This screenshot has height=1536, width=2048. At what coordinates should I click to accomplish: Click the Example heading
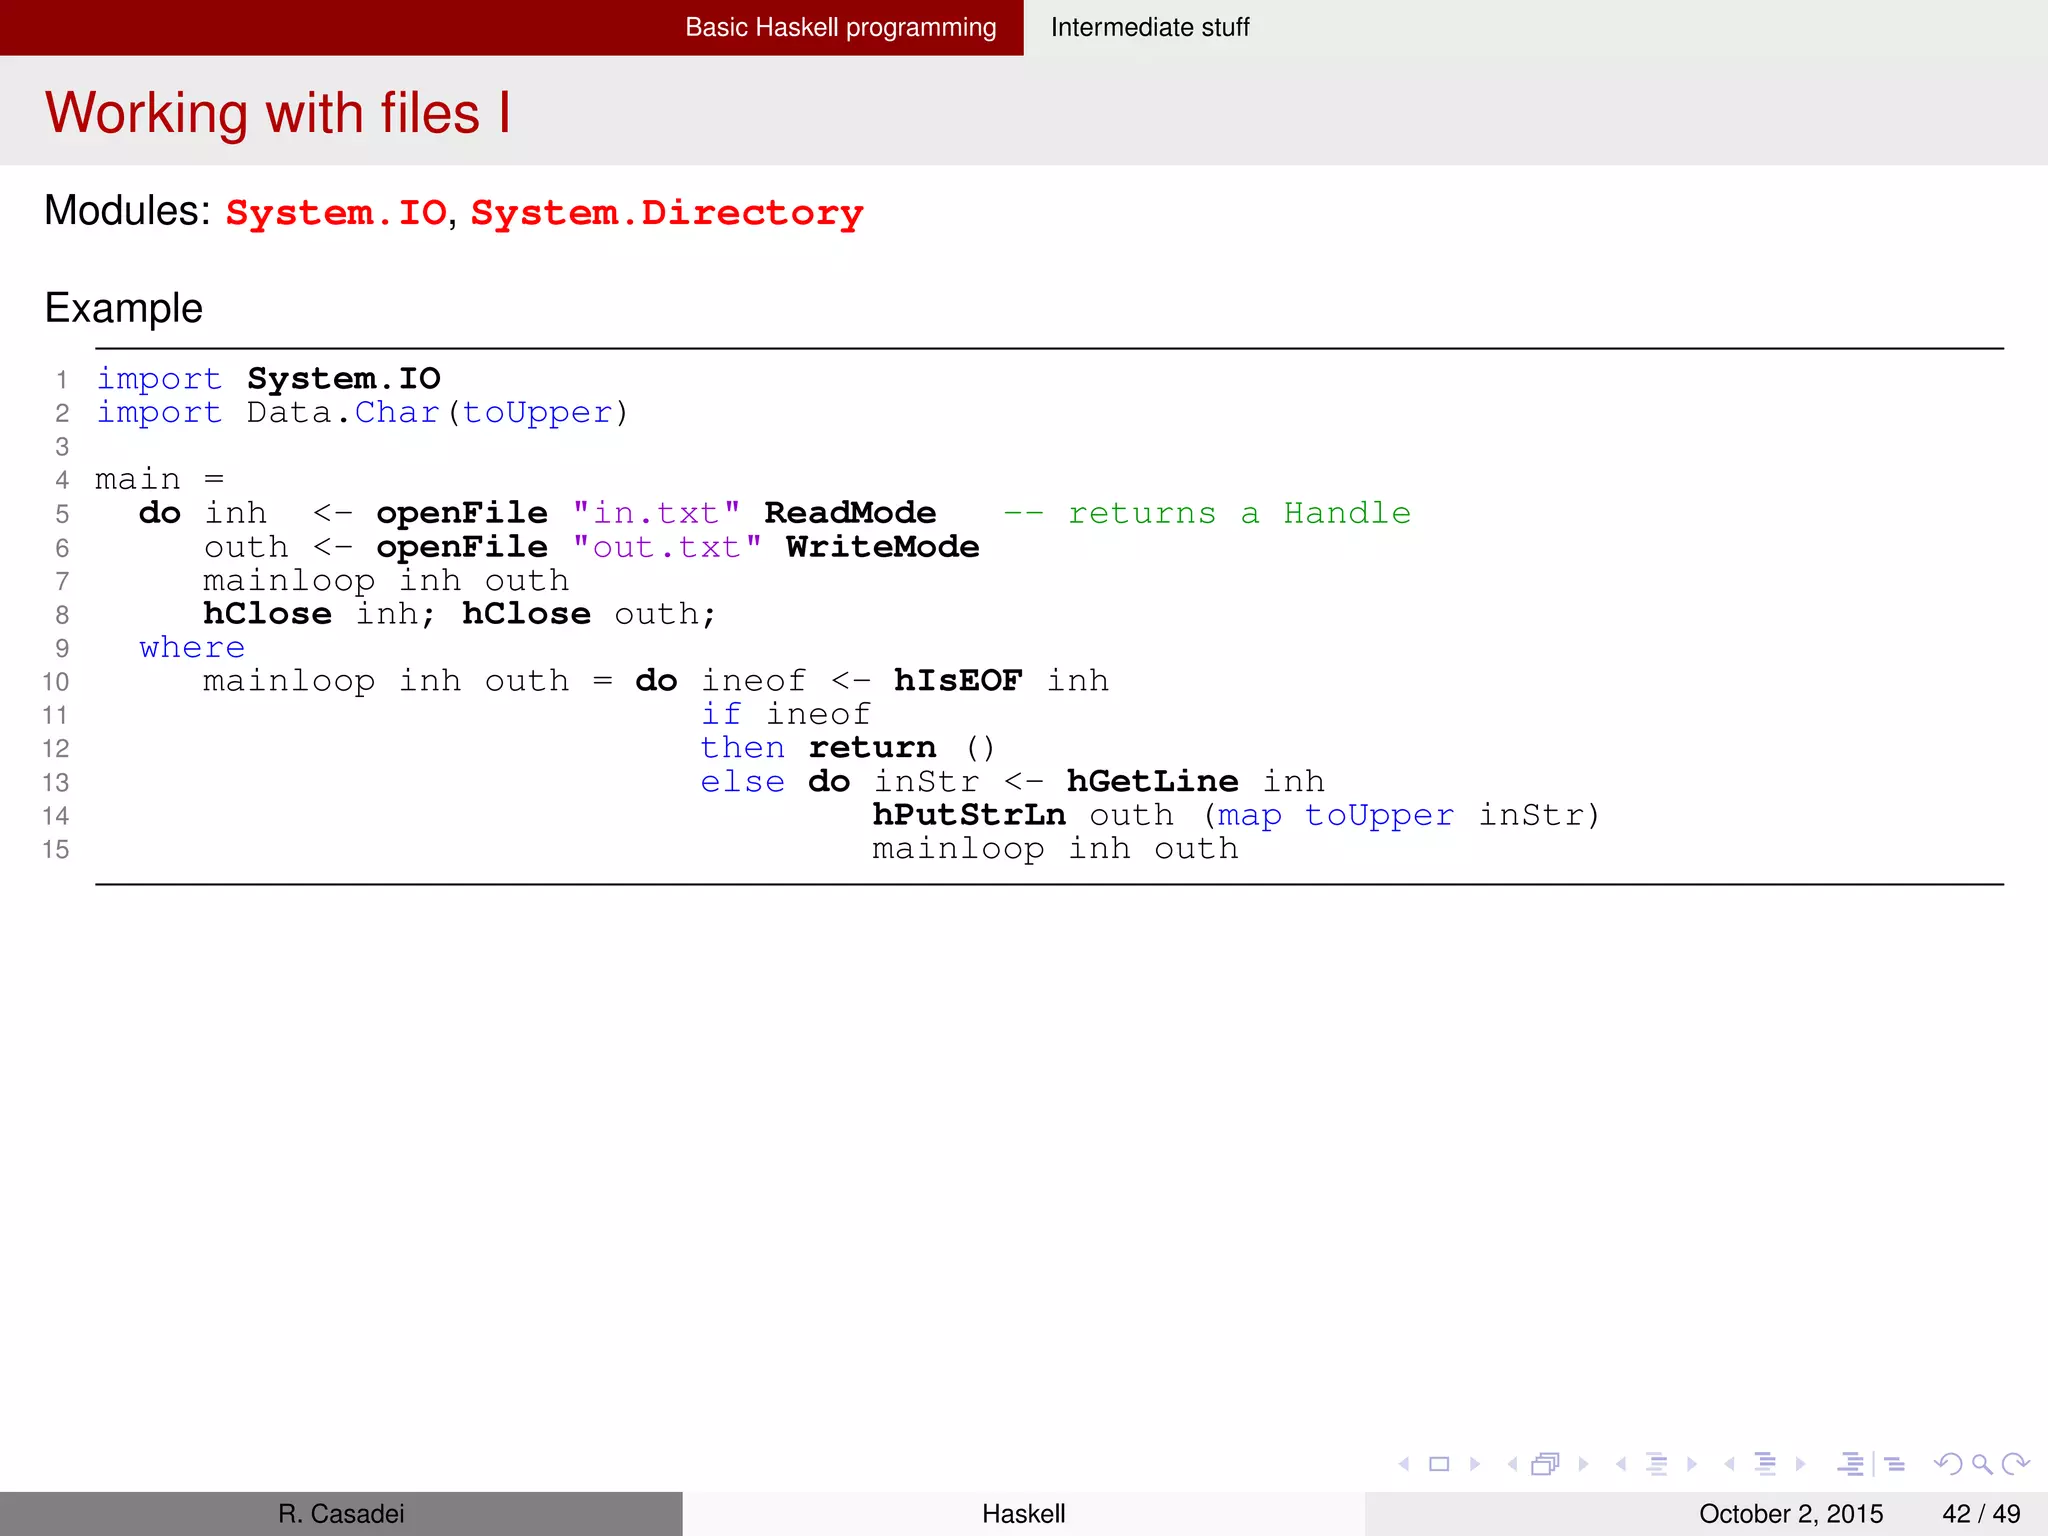[x=124, y=308]
